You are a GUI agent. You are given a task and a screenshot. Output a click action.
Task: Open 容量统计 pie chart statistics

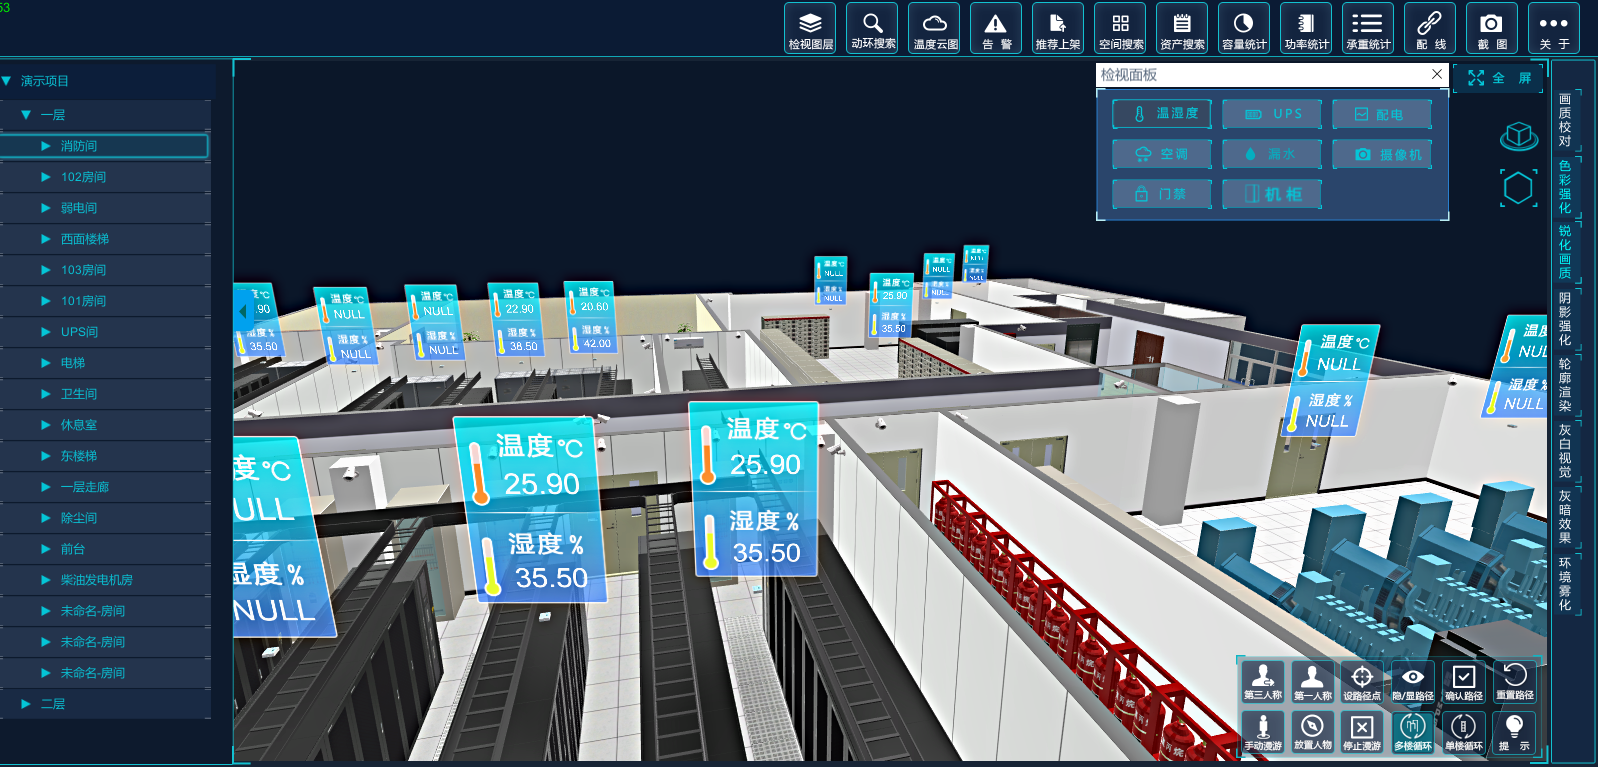pyautogui.click(x=1243, y=28)
